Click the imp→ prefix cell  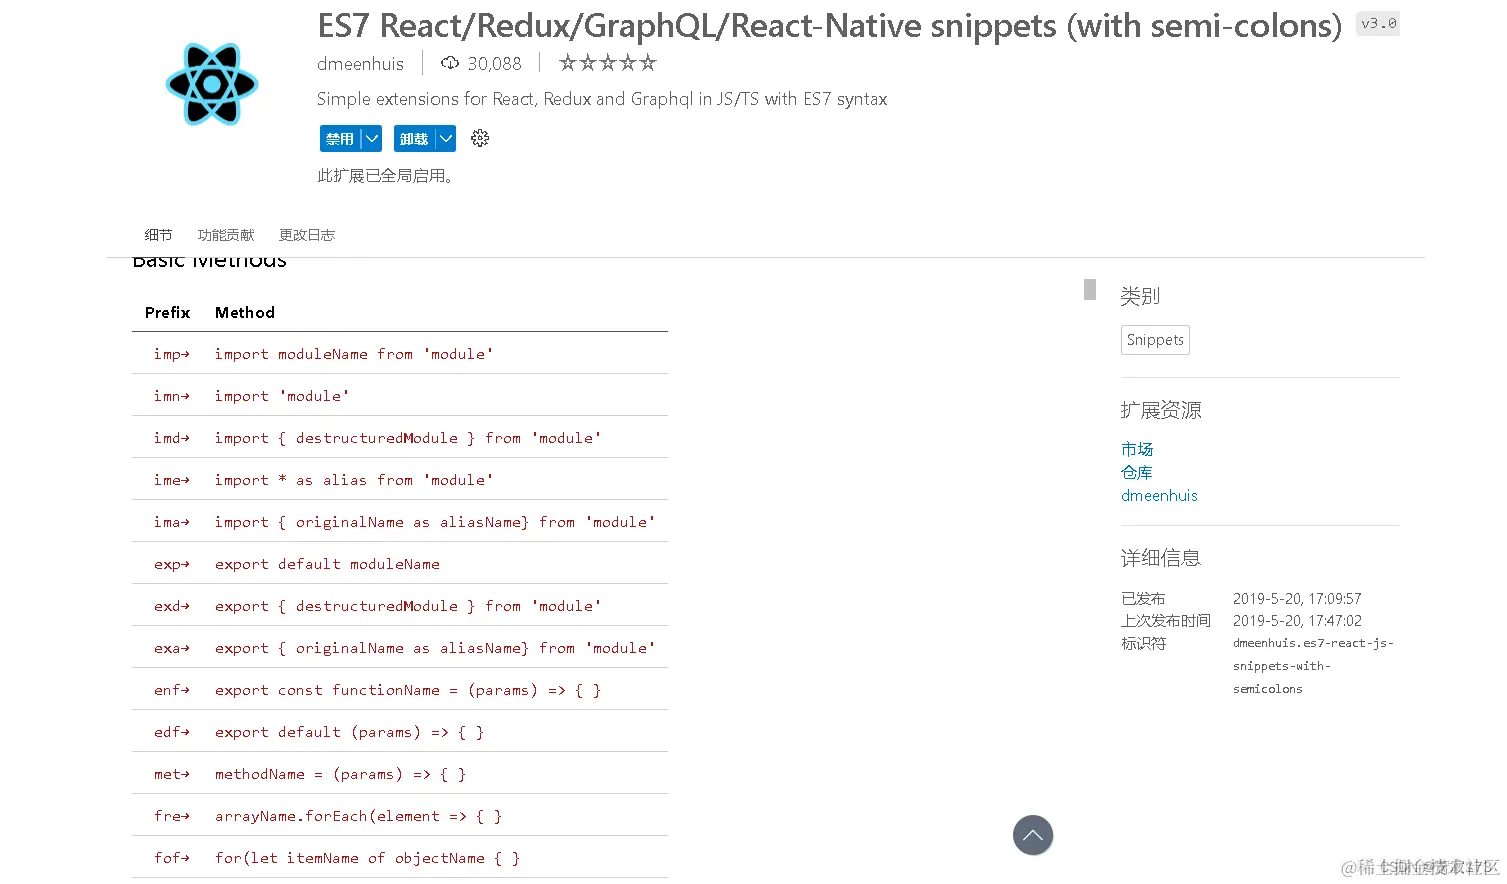click(x=172, y=354)
